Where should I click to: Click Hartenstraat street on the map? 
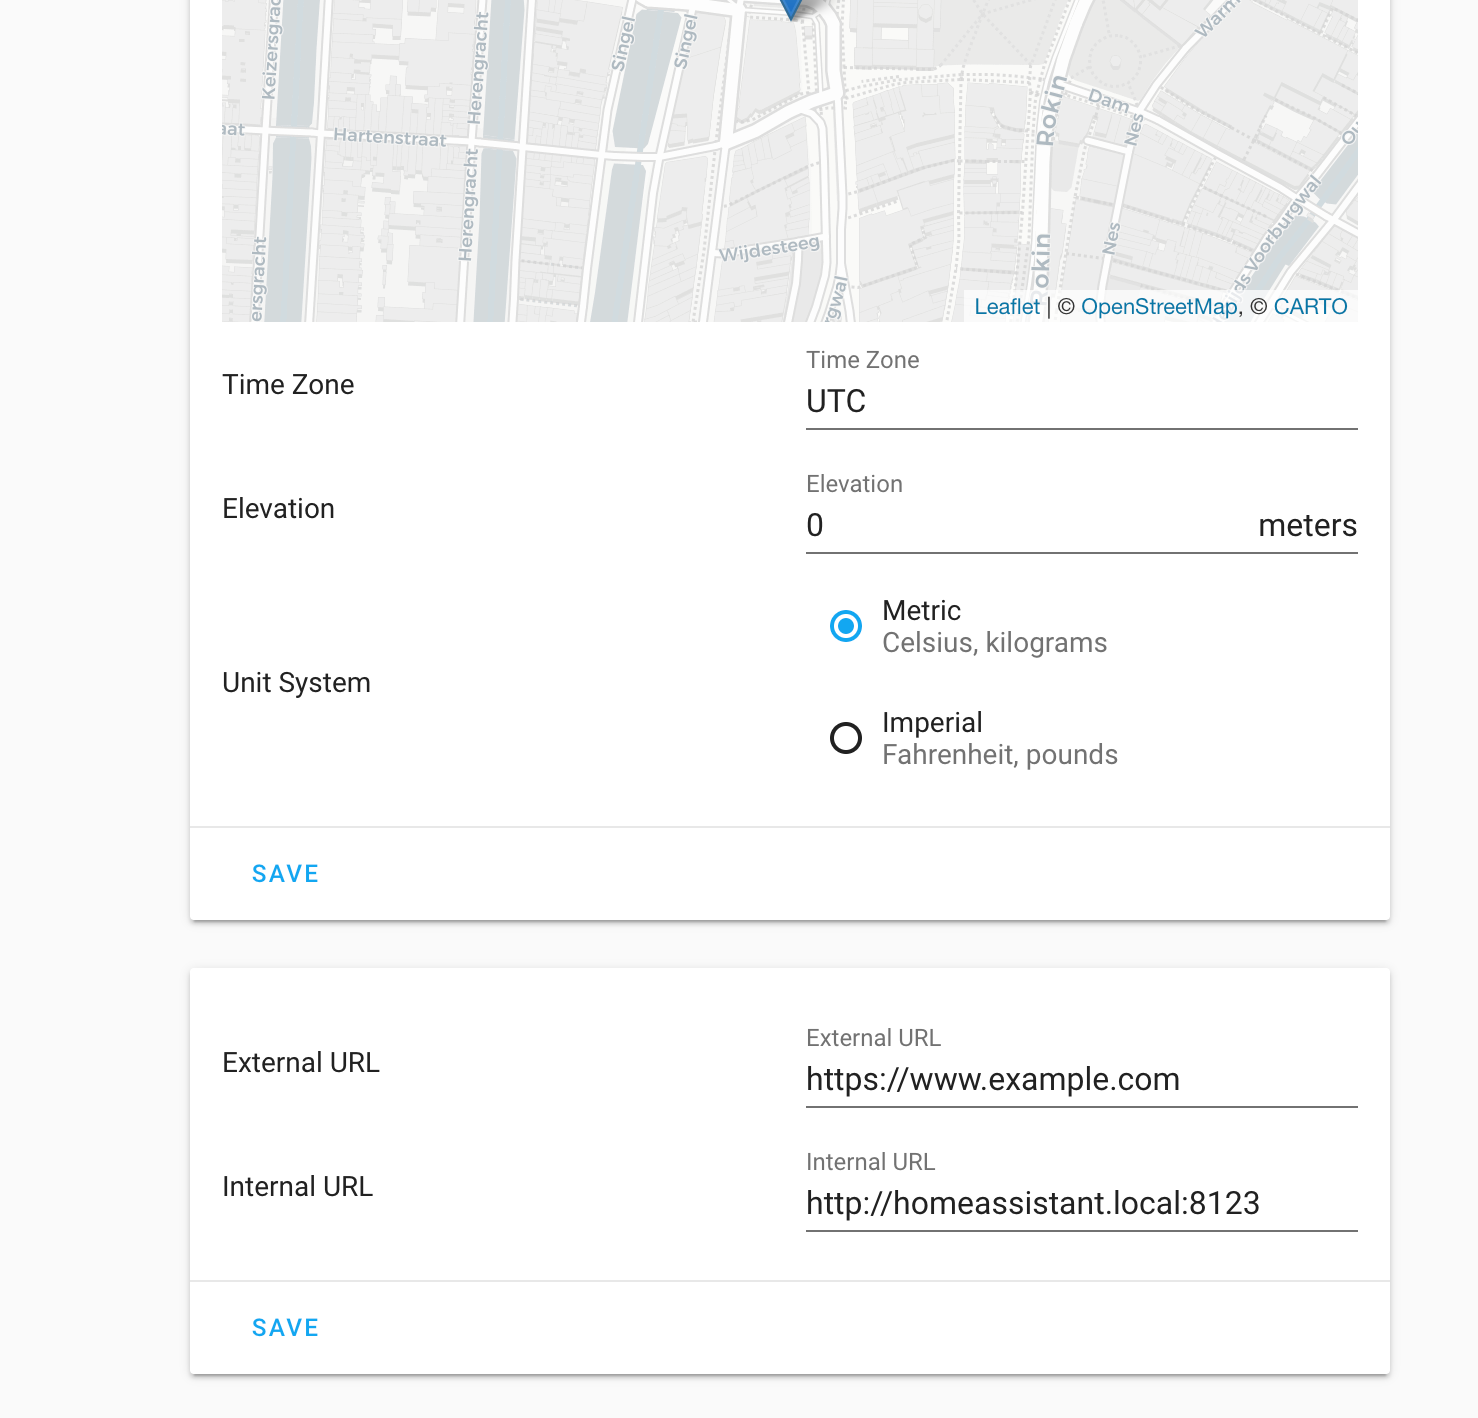(390, 138)
